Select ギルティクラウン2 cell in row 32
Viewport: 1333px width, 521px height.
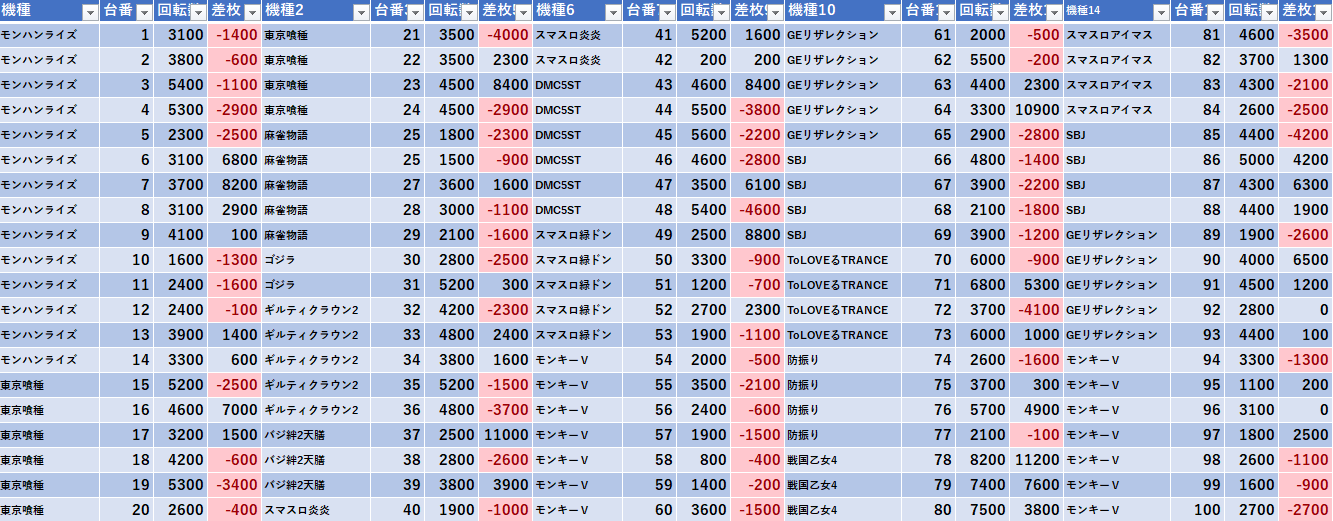point(316,310)
